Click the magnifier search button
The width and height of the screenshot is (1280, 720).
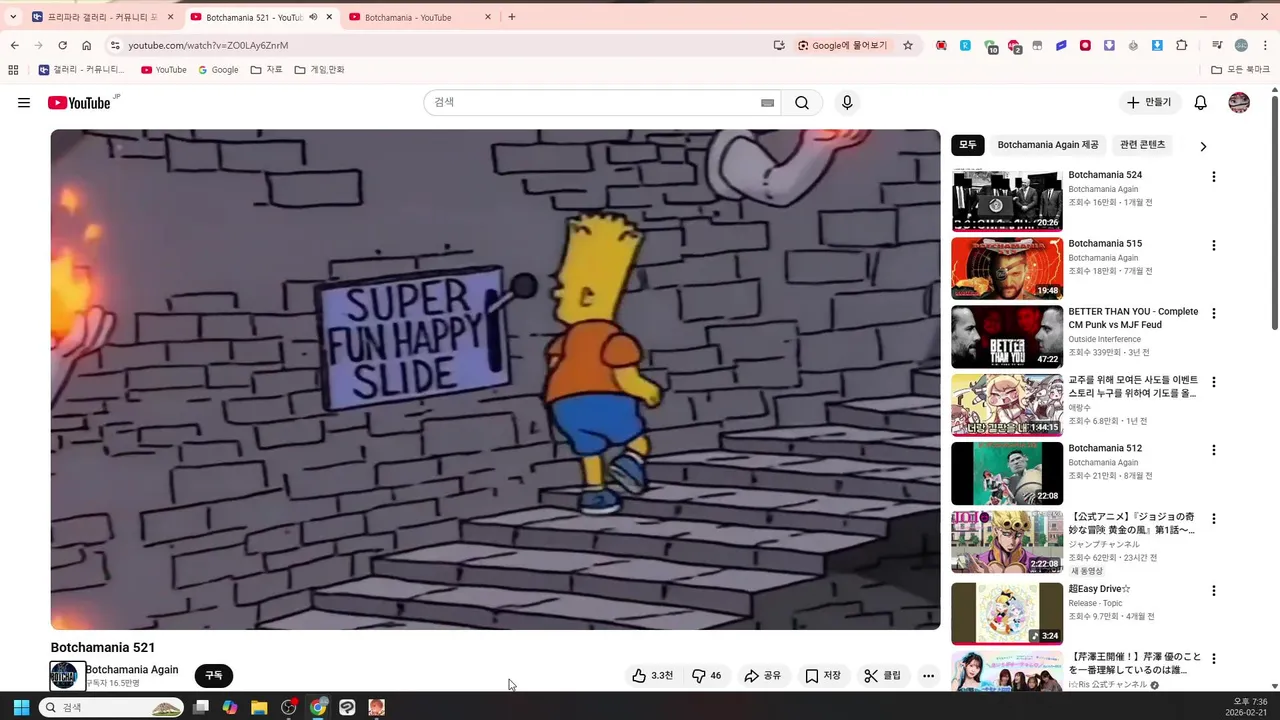pyautogui.click(x=802, y=103)
